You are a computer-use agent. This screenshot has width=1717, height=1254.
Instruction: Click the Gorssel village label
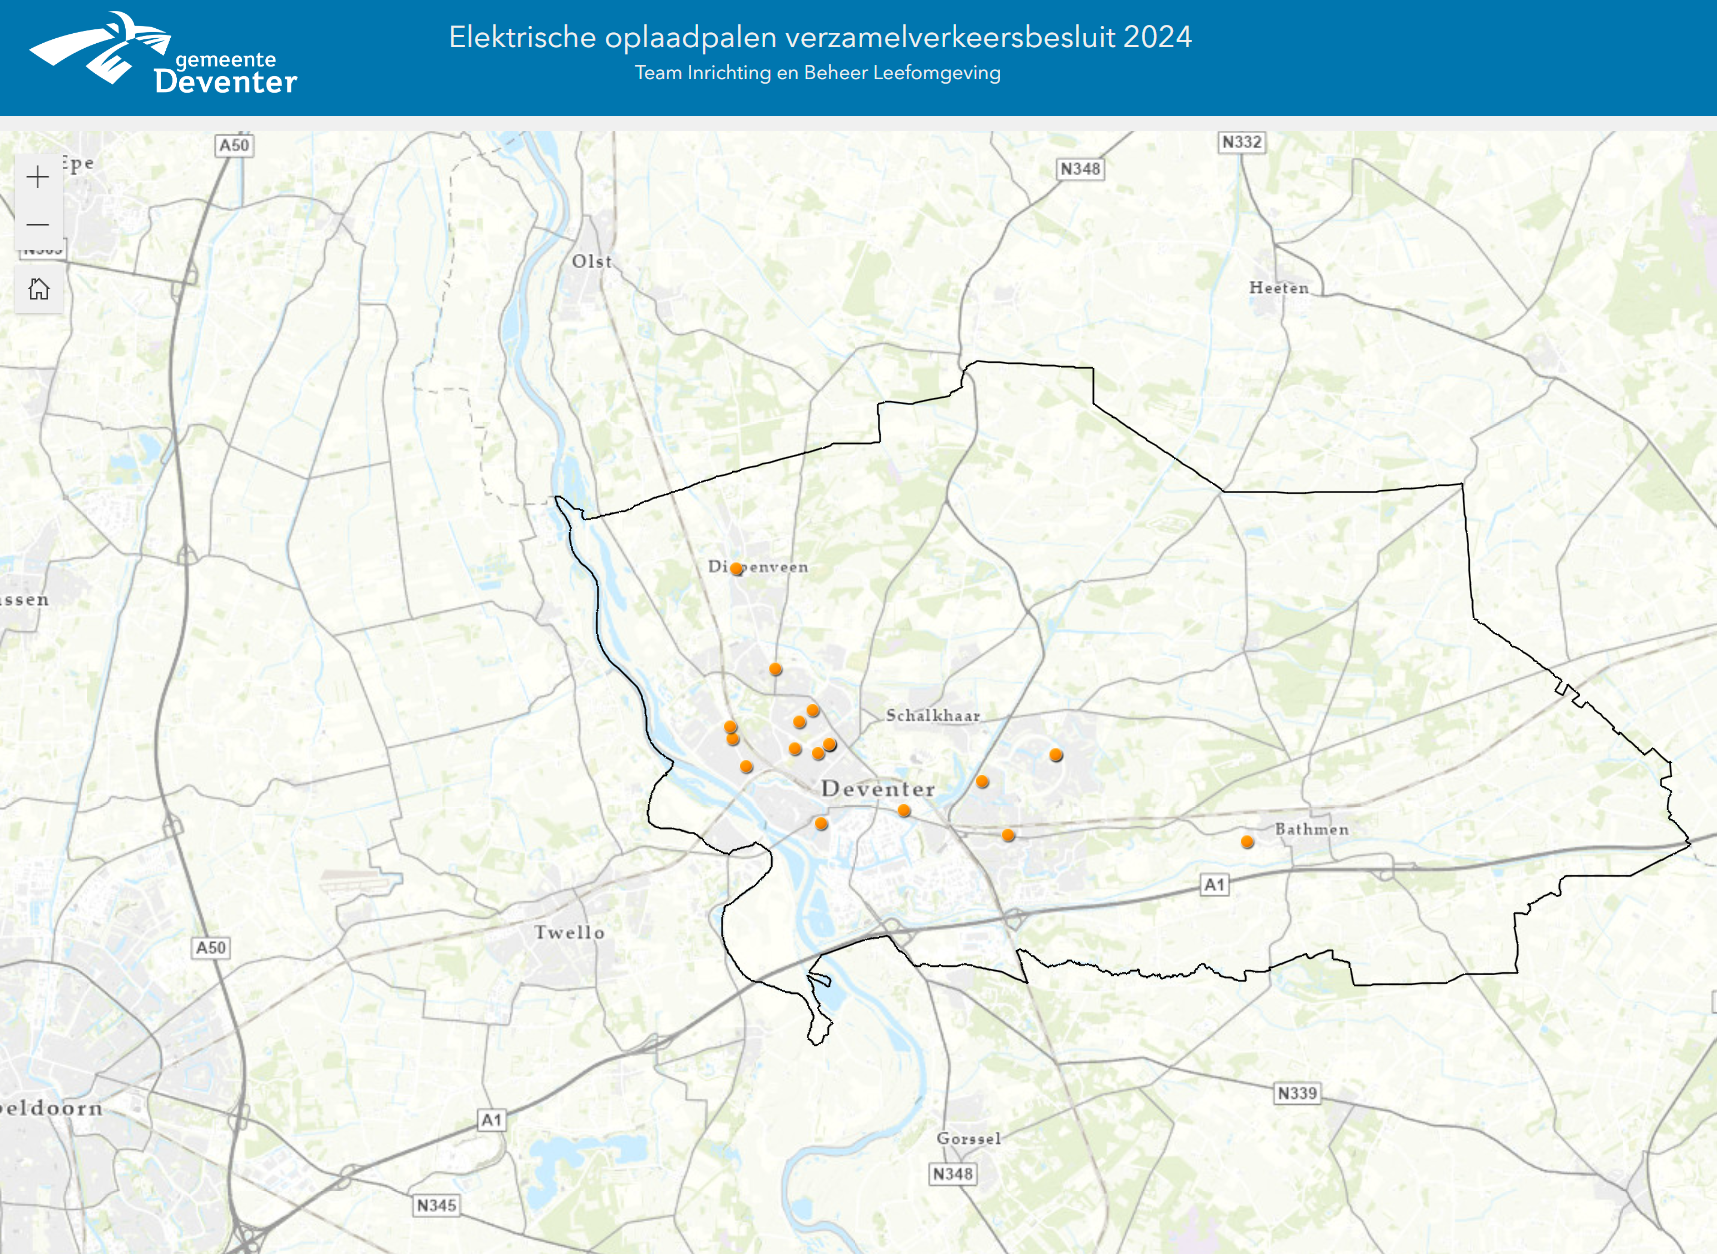pyautogui.click(x=968, y=1139)
